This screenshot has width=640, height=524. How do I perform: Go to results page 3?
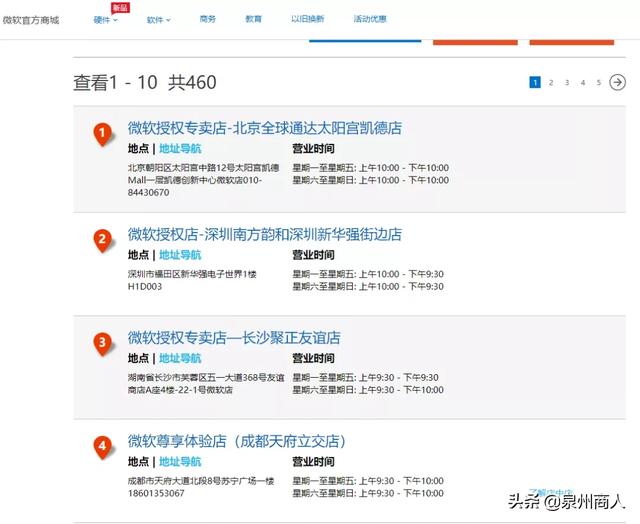pos(567,82)
